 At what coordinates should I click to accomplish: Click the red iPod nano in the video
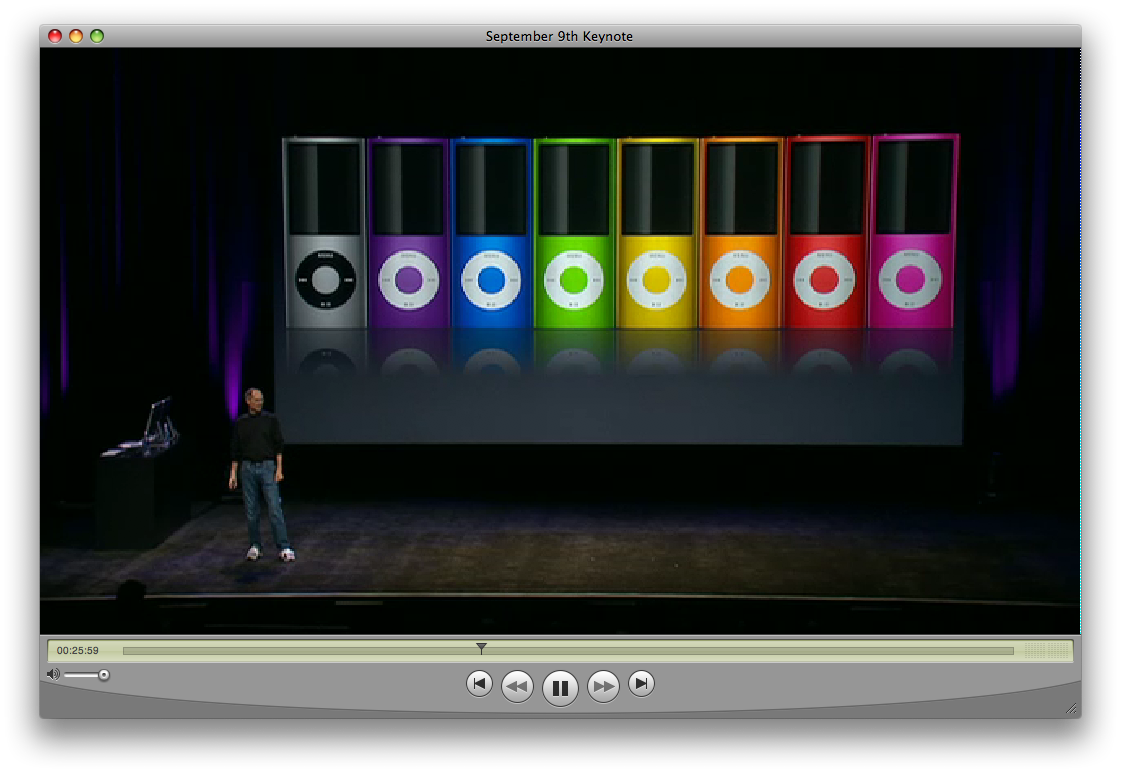pos(825,233)
